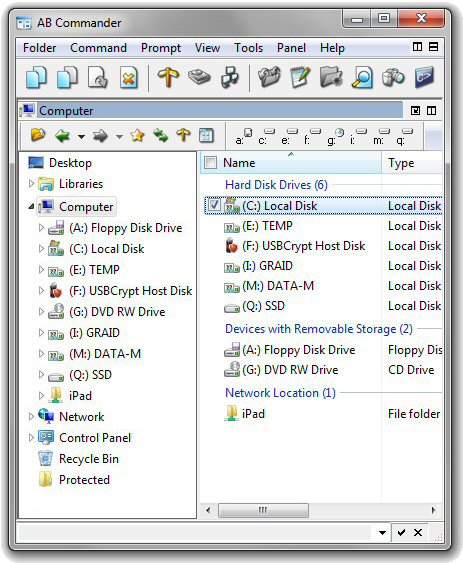Image resolution: width=463 pixels, height=563 pixels.
Task: Uncheck the (C:) Local Disk checkbox
Action: click(214, 205)
